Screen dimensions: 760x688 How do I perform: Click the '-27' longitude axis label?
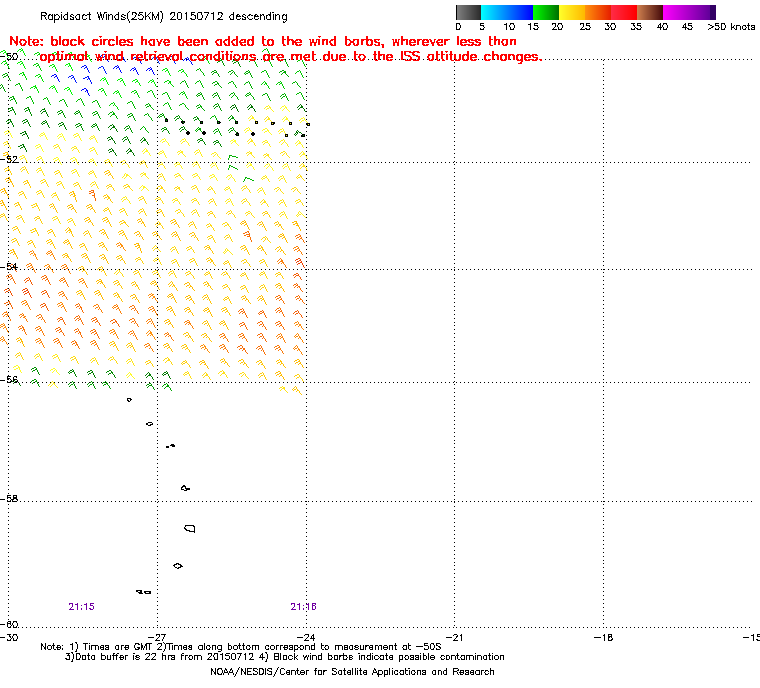pos(157,638)
